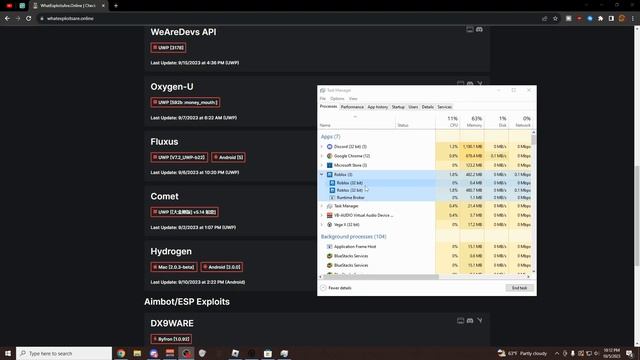Open Chrome from the Windows taskbar
The height and width of the screenshot is (360, 640).
[121, 353]
